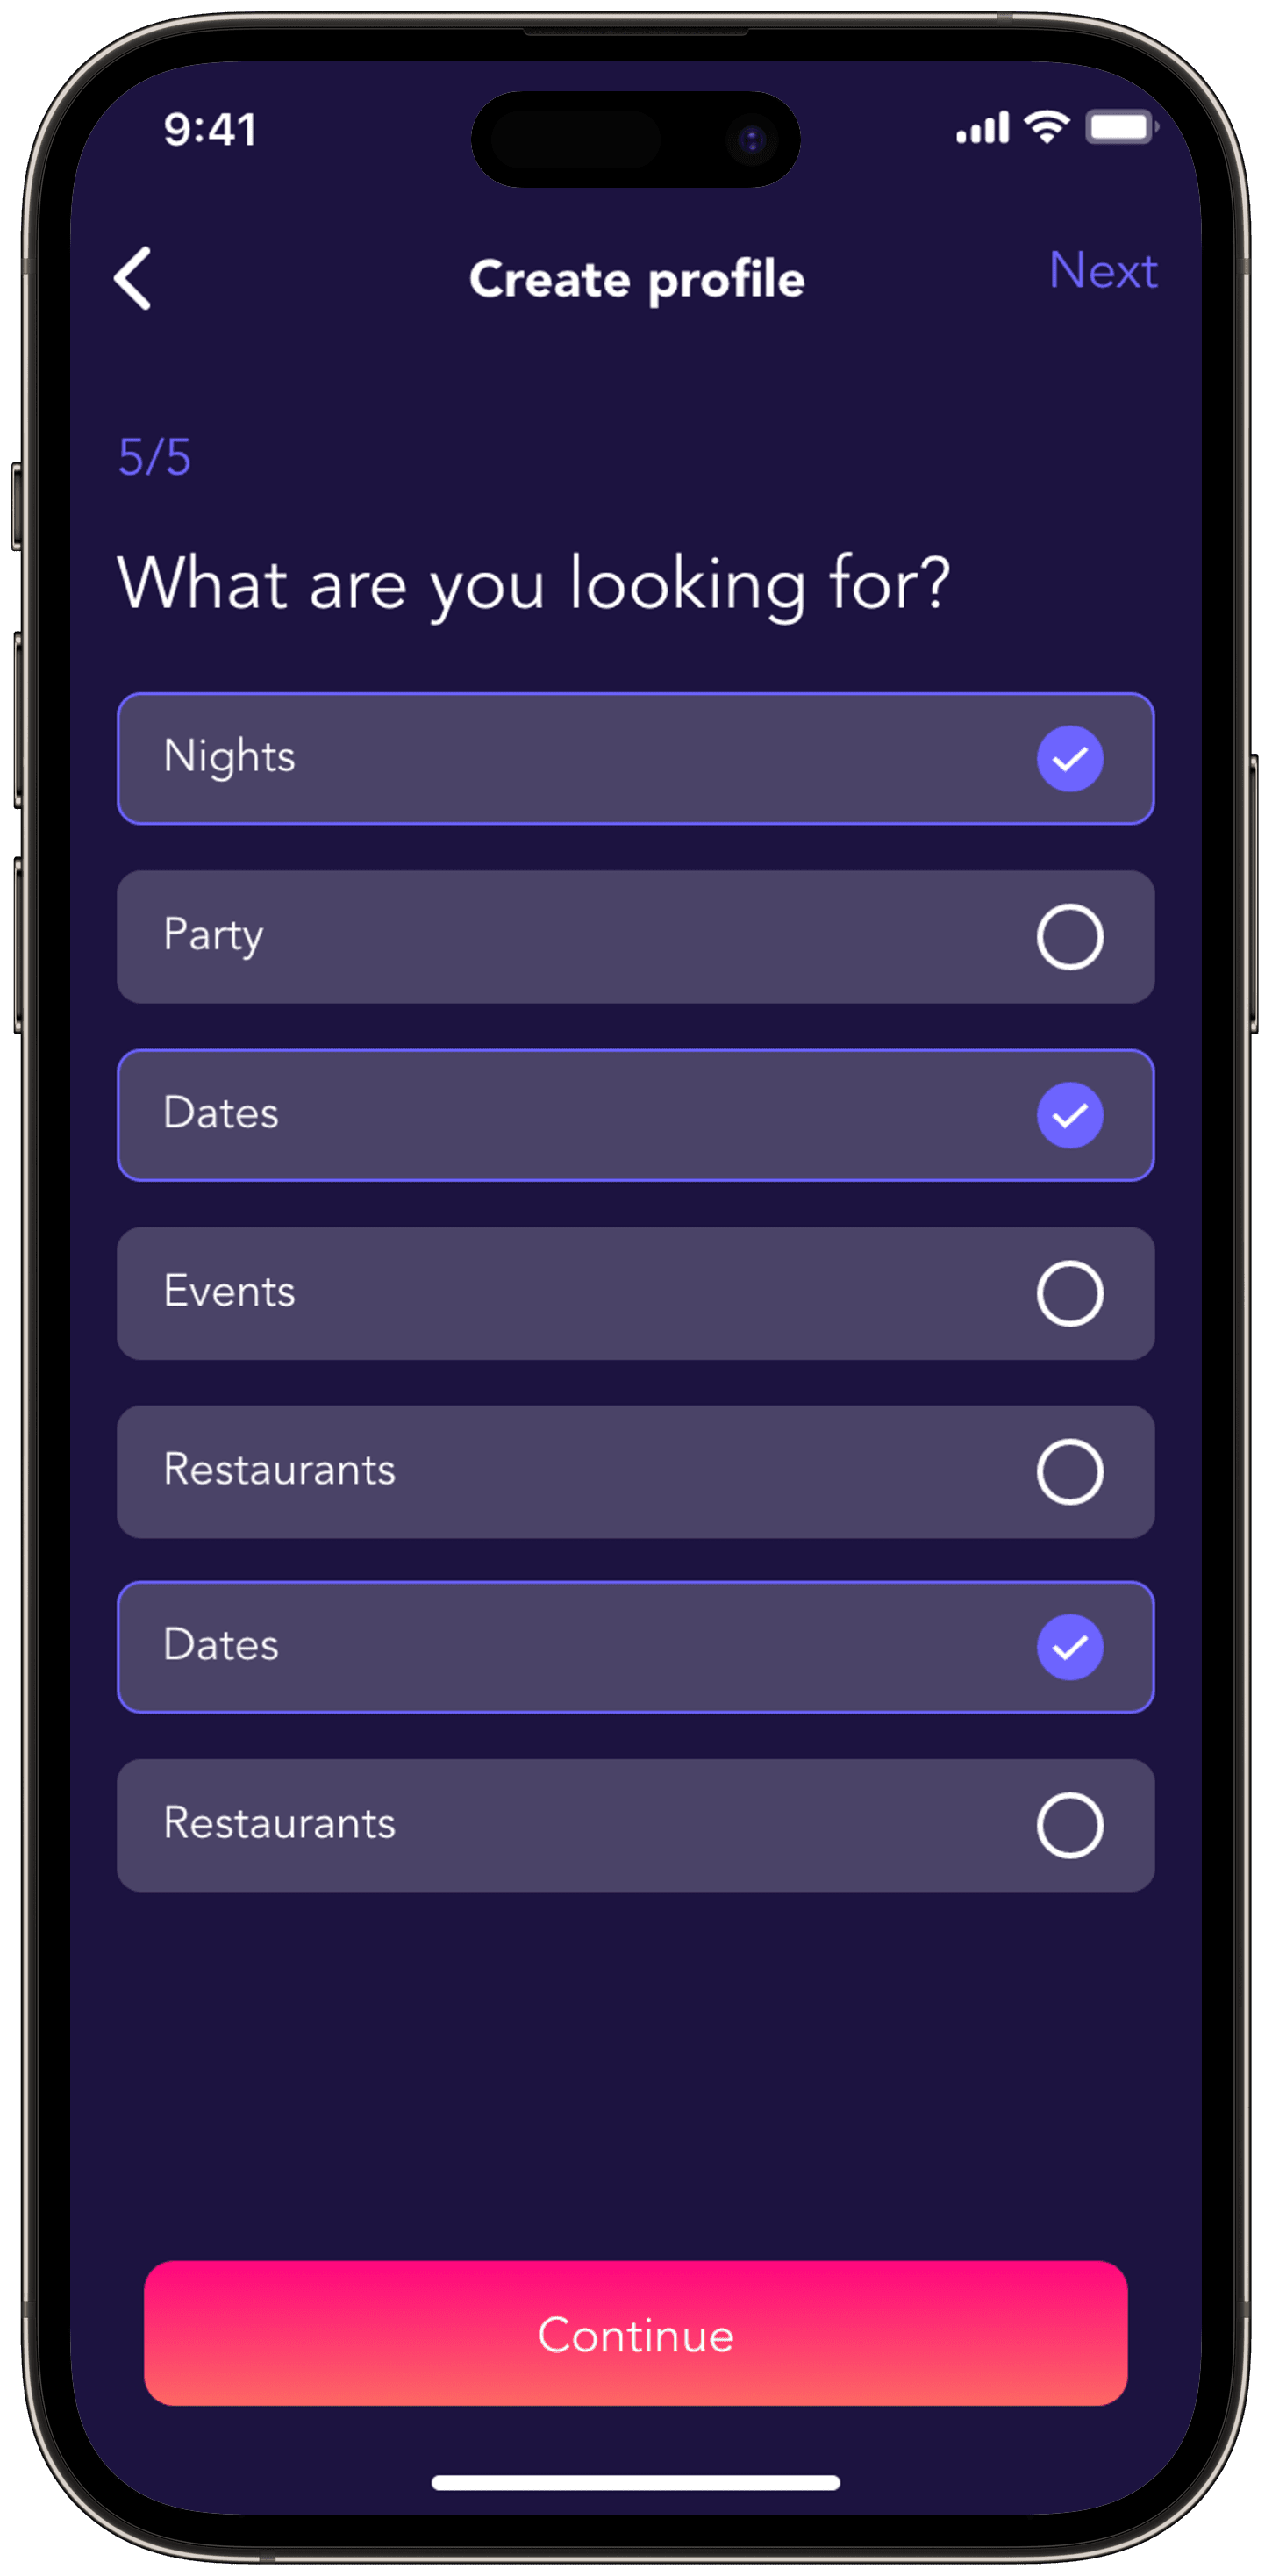Tap Next in the header
Image resolution: width=1272 pixels, height=2576 pixels.
1103,271
